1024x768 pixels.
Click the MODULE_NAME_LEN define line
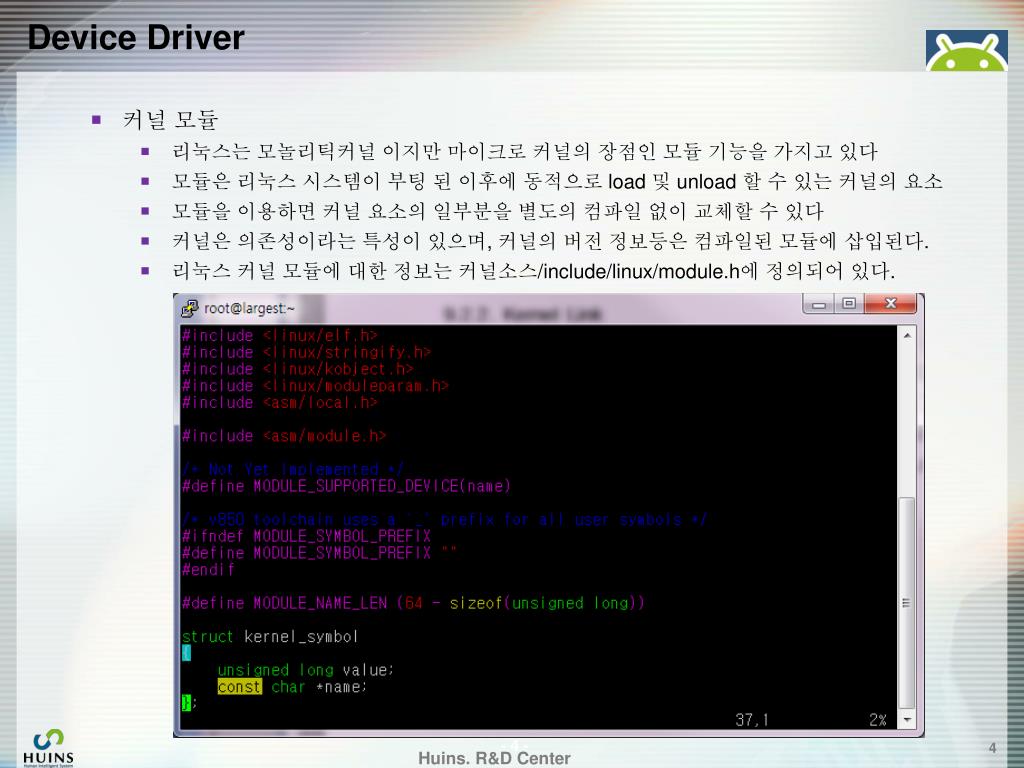pyautogui.click(x=412, y=603)
